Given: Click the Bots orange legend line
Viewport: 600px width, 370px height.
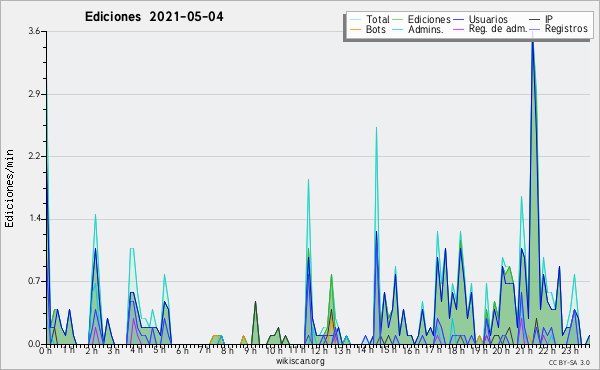Looking at the screenshot, I should point(355,29).
